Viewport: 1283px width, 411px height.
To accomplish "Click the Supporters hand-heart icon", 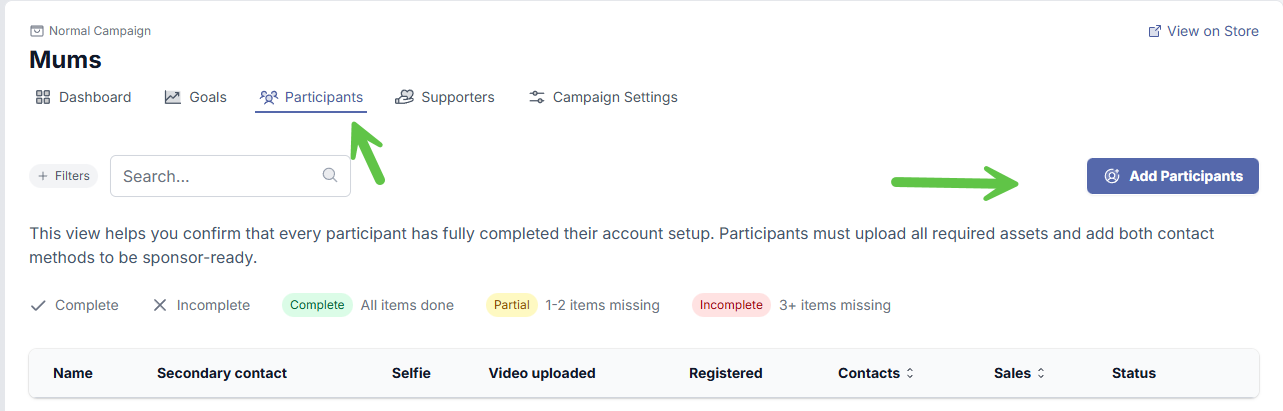I will [405, 97].
